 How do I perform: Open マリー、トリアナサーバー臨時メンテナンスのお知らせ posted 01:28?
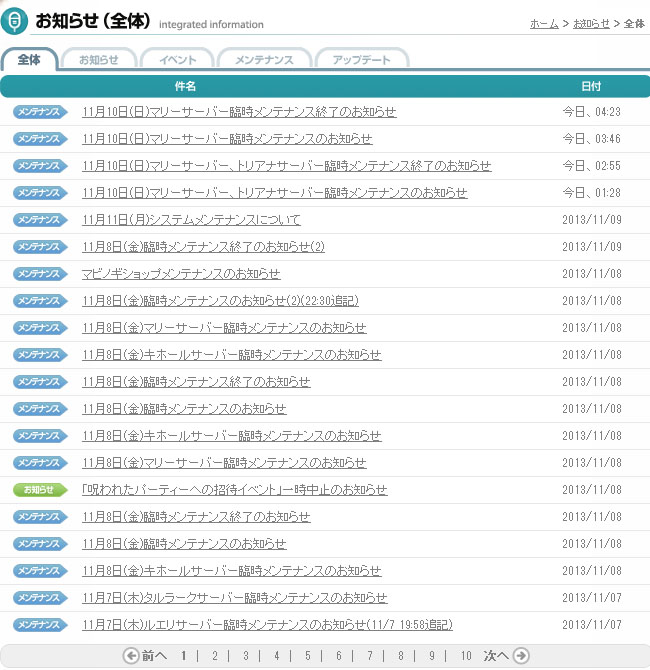[275, 193]
